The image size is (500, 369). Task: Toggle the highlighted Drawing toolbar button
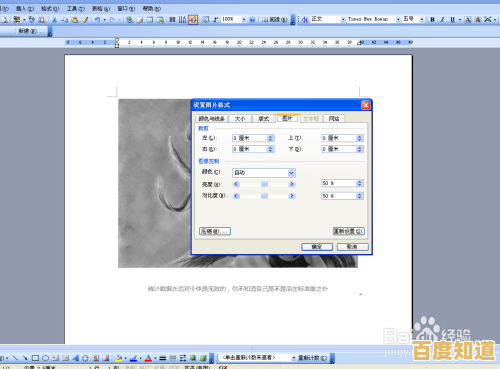(x=193, y=20)
